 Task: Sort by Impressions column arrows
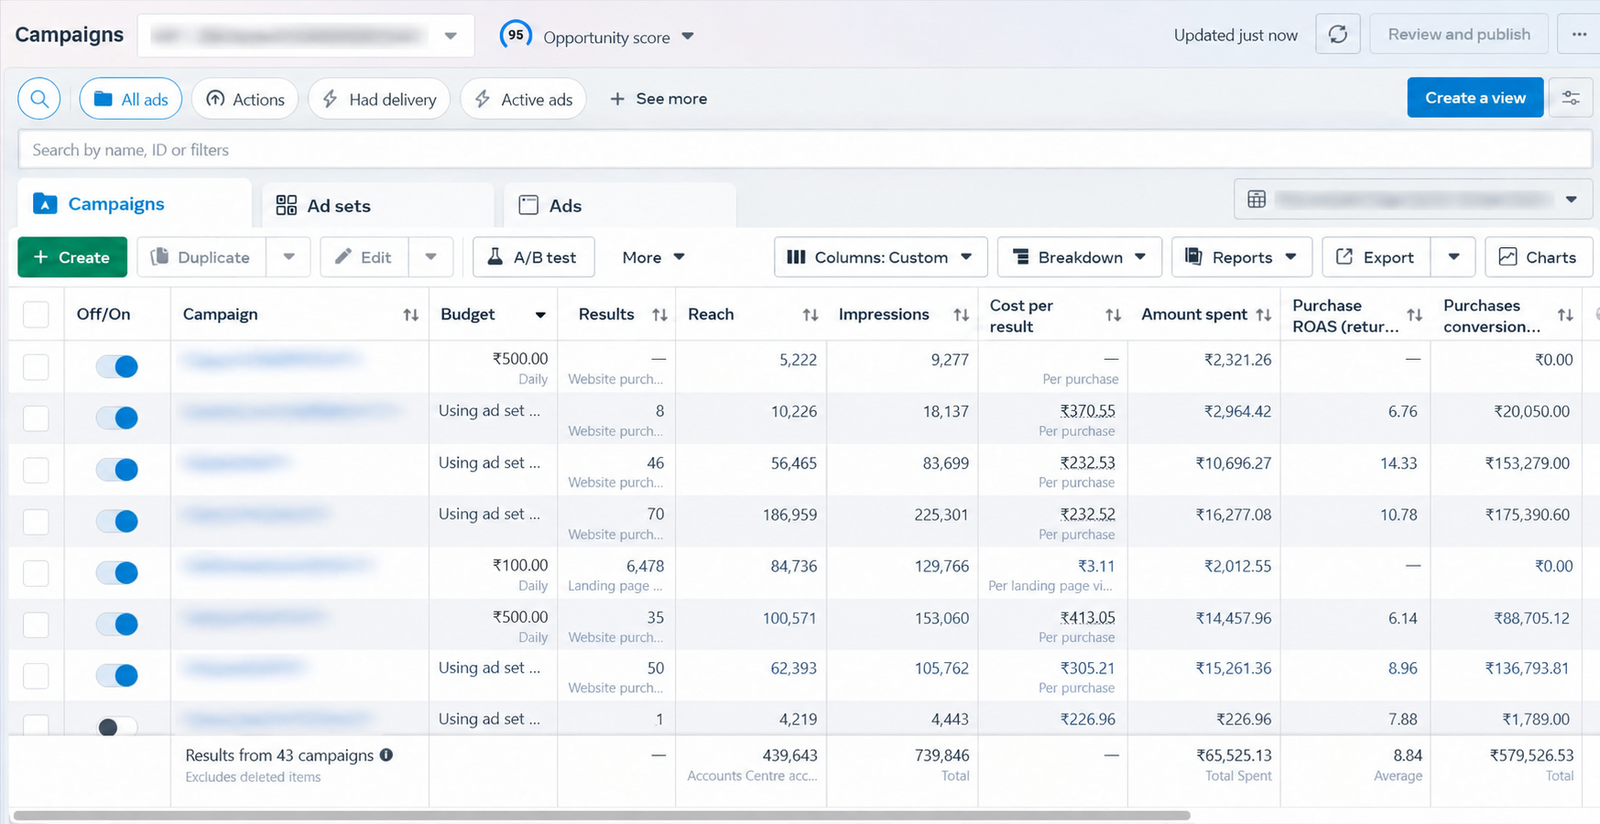[x=961, y=315]
